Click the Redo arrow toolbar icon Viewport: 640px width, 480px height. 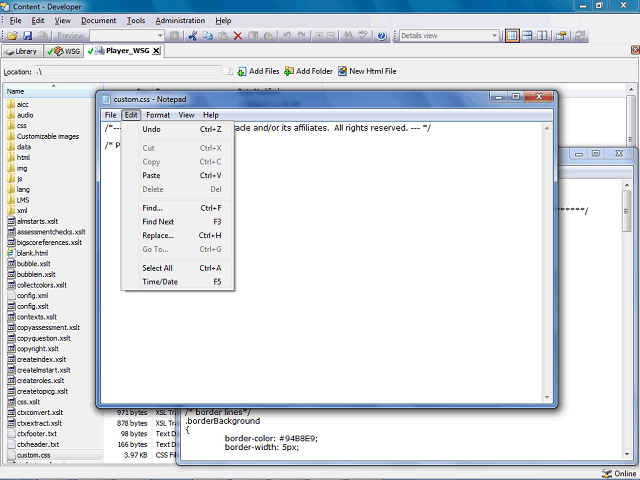(302, 36)
